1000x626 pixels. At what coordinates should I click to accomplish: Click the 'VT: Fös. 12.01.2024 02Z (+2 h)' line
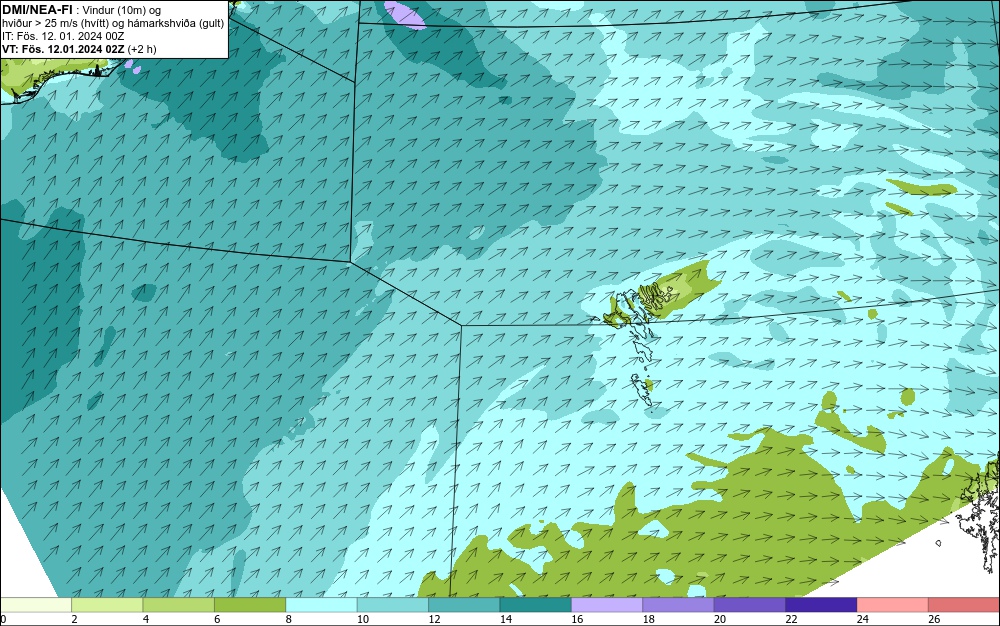tap(79, 49)
